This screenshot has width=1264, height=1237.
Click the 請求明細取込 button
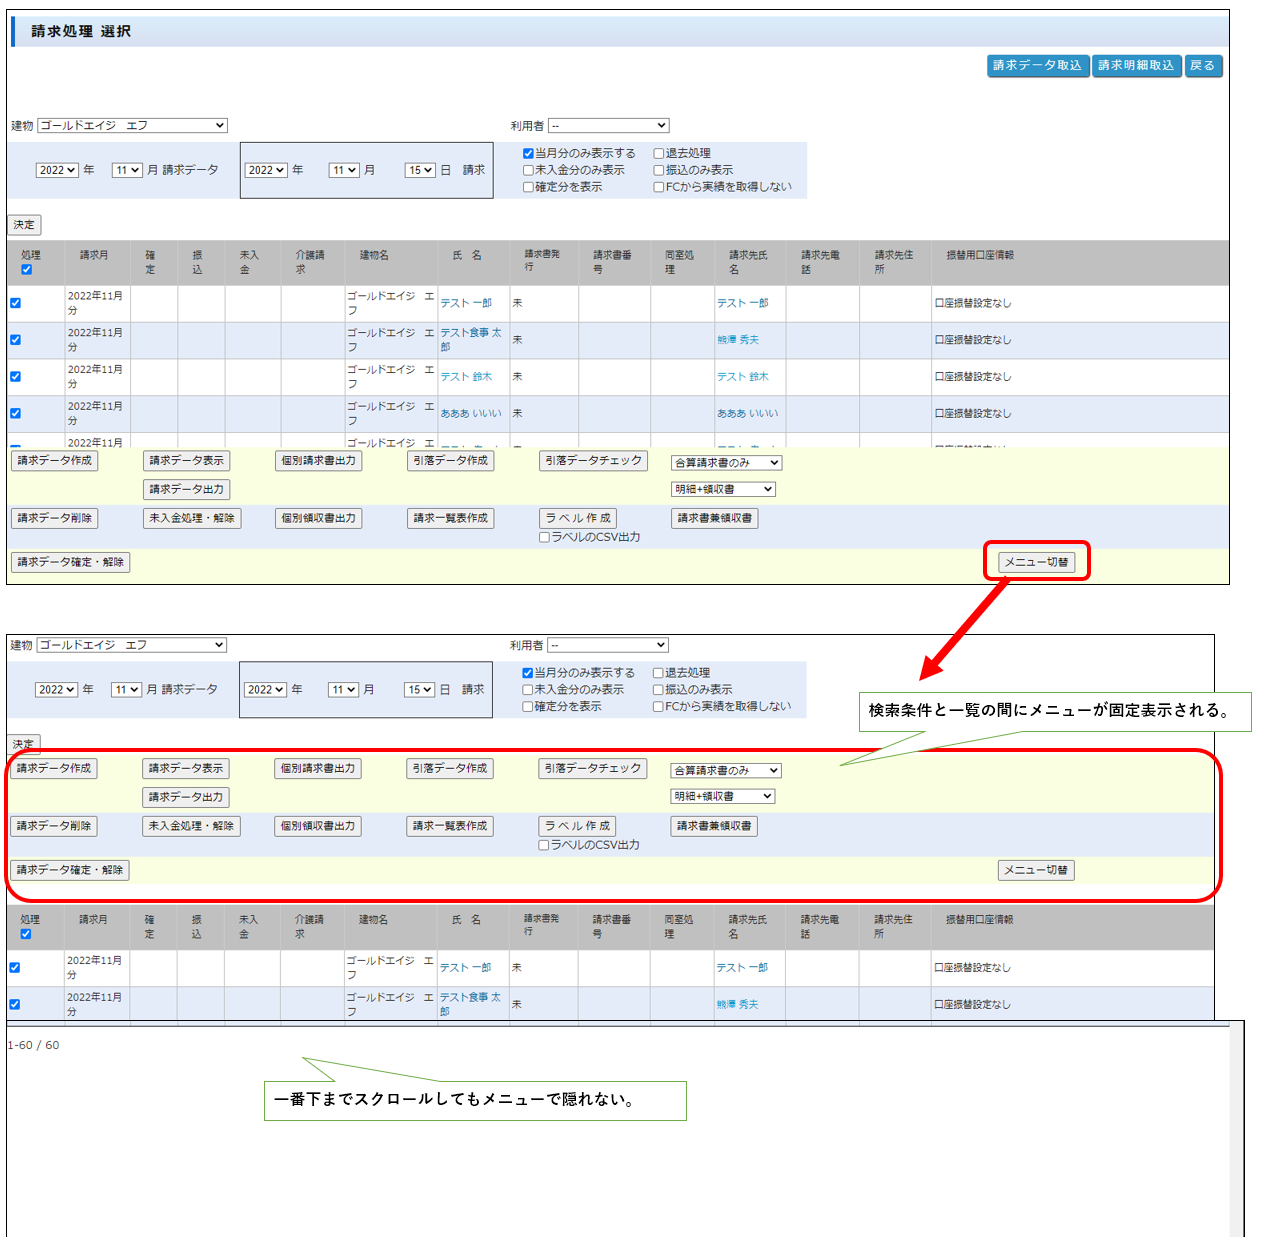pos(1136,66)
